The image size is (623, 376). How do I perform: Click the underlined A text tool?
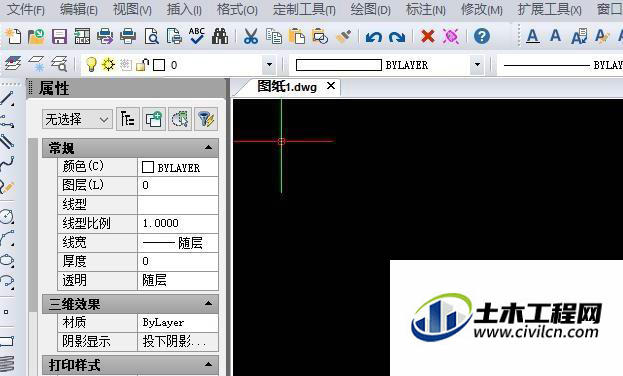coord(532,36)
